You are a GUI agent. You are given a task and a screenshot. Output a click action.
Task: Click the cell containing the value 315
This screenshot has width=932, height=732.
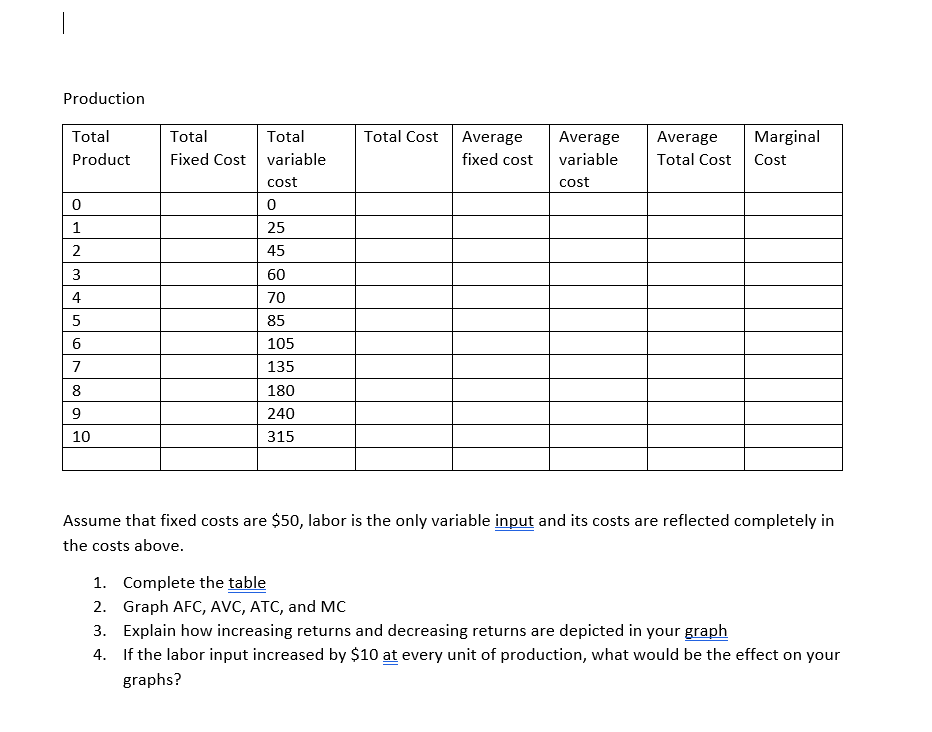click(280, 437)
